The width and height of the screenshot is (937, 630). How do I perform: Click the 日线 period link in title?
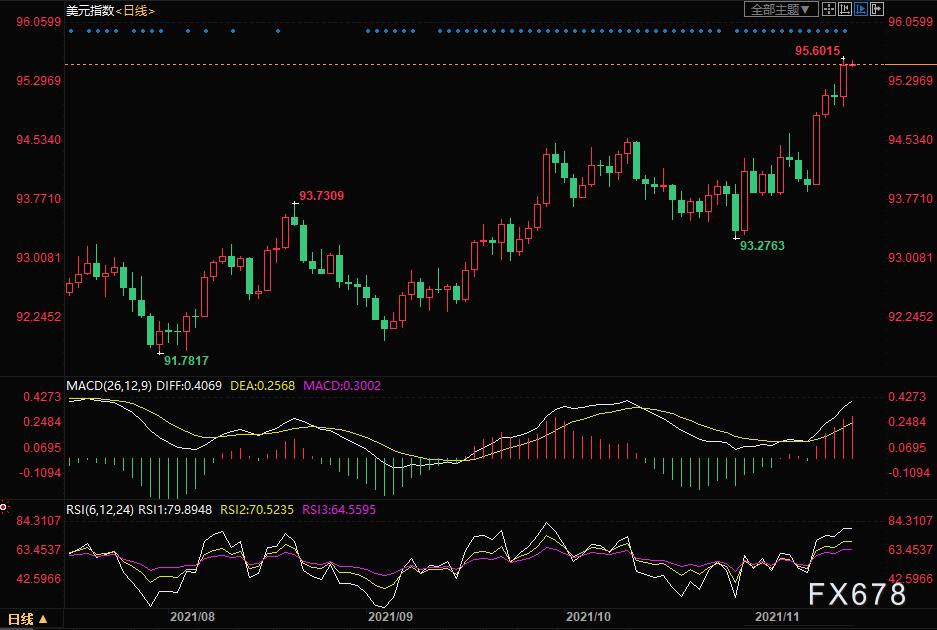[x=135, y=10]
